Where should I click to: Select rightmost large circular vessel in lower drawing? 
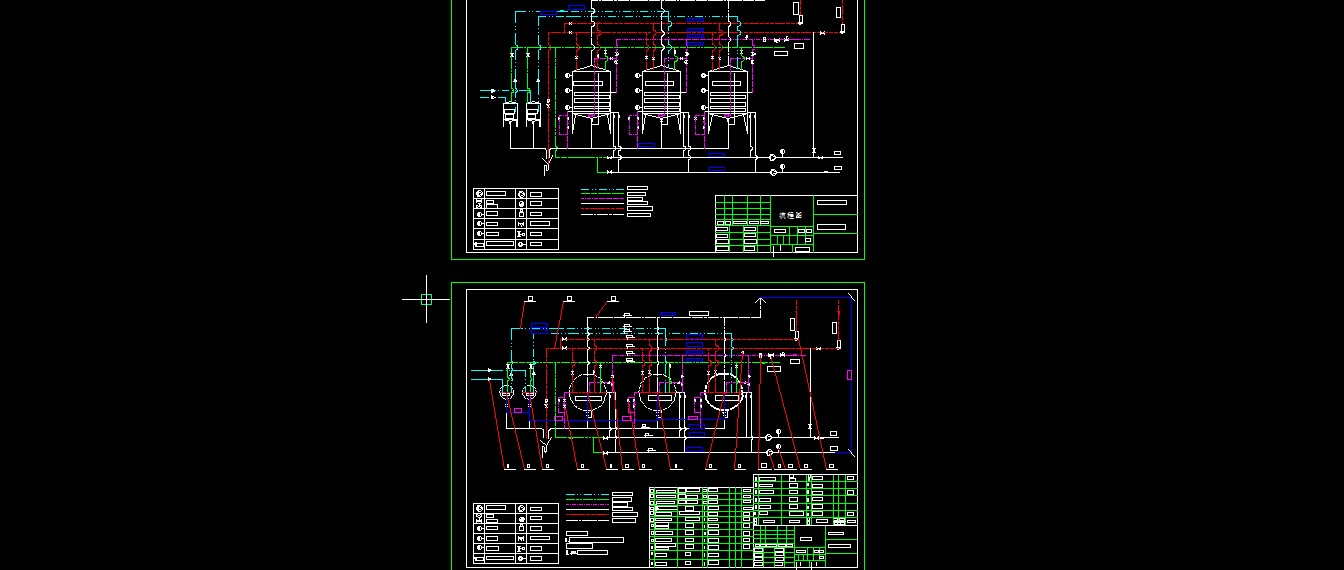pyautogui.click(x=726, y=391)
